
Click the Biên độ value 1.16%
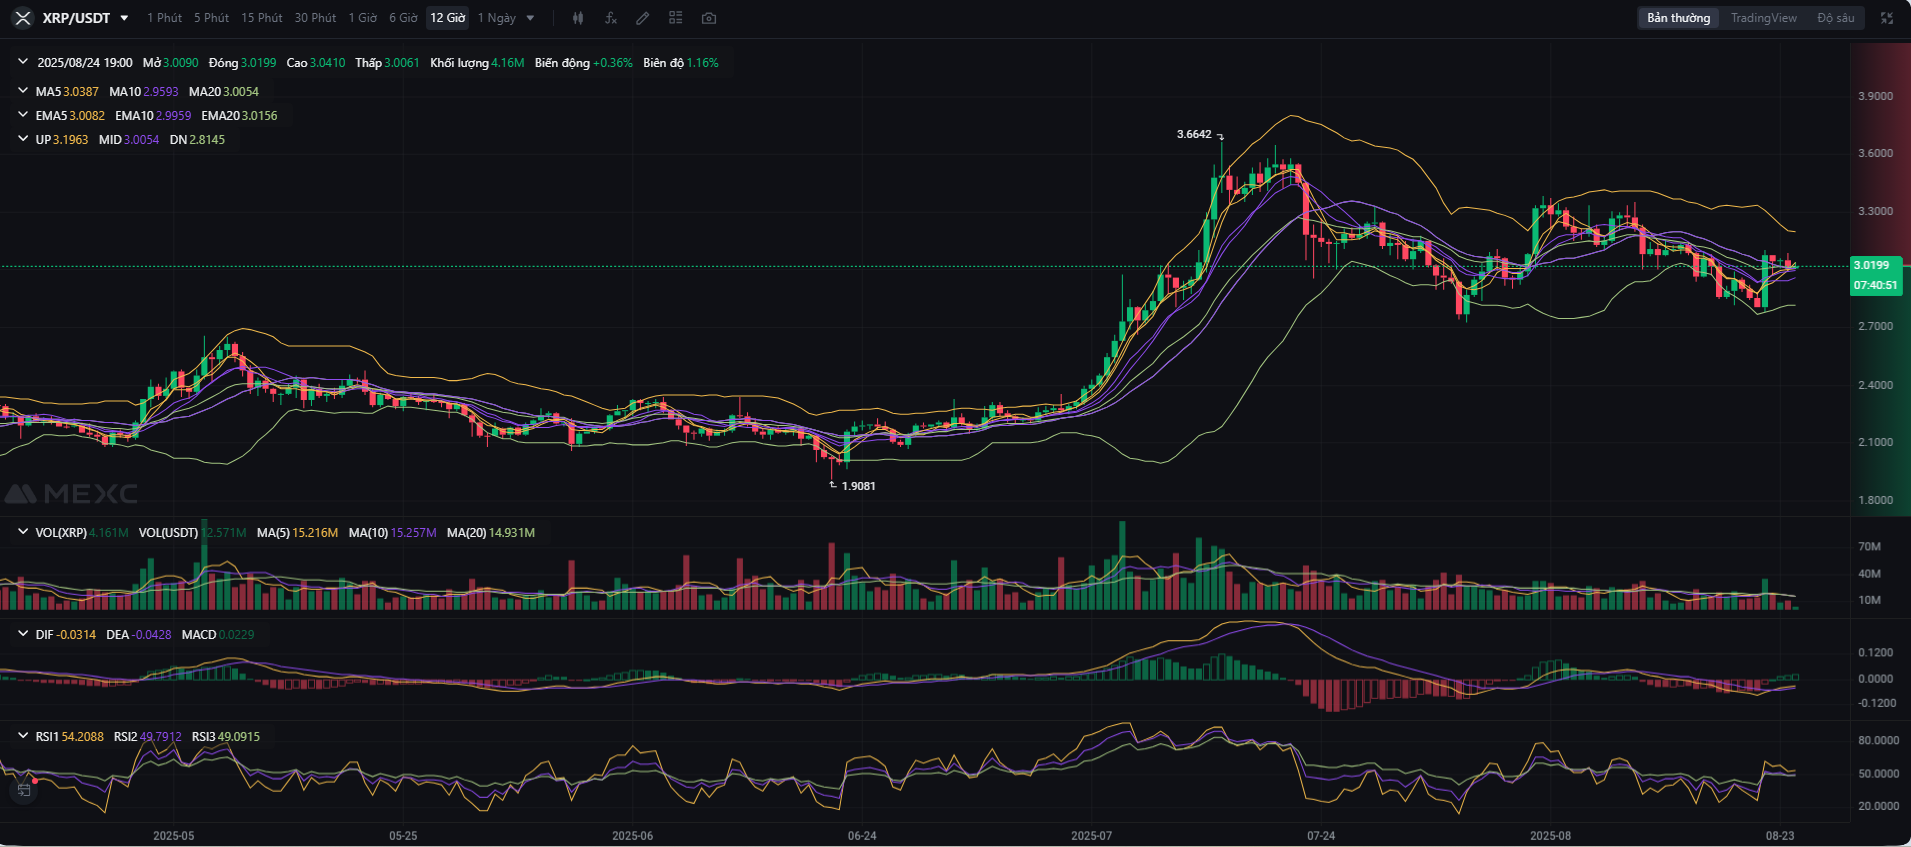pos(703,62)
